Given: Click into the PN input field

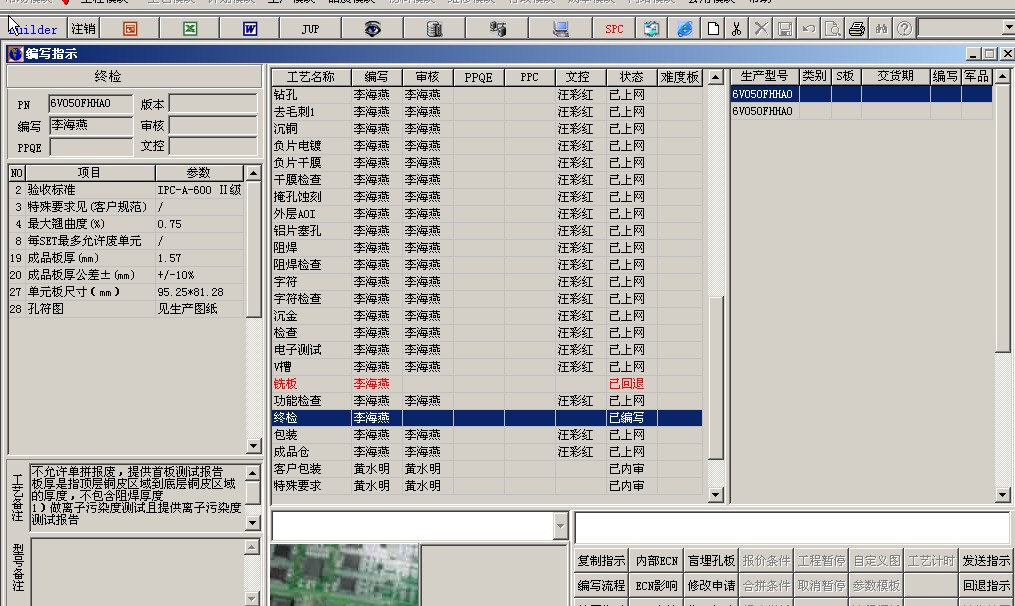Looking at the screenshot, I should pos(91,104).
